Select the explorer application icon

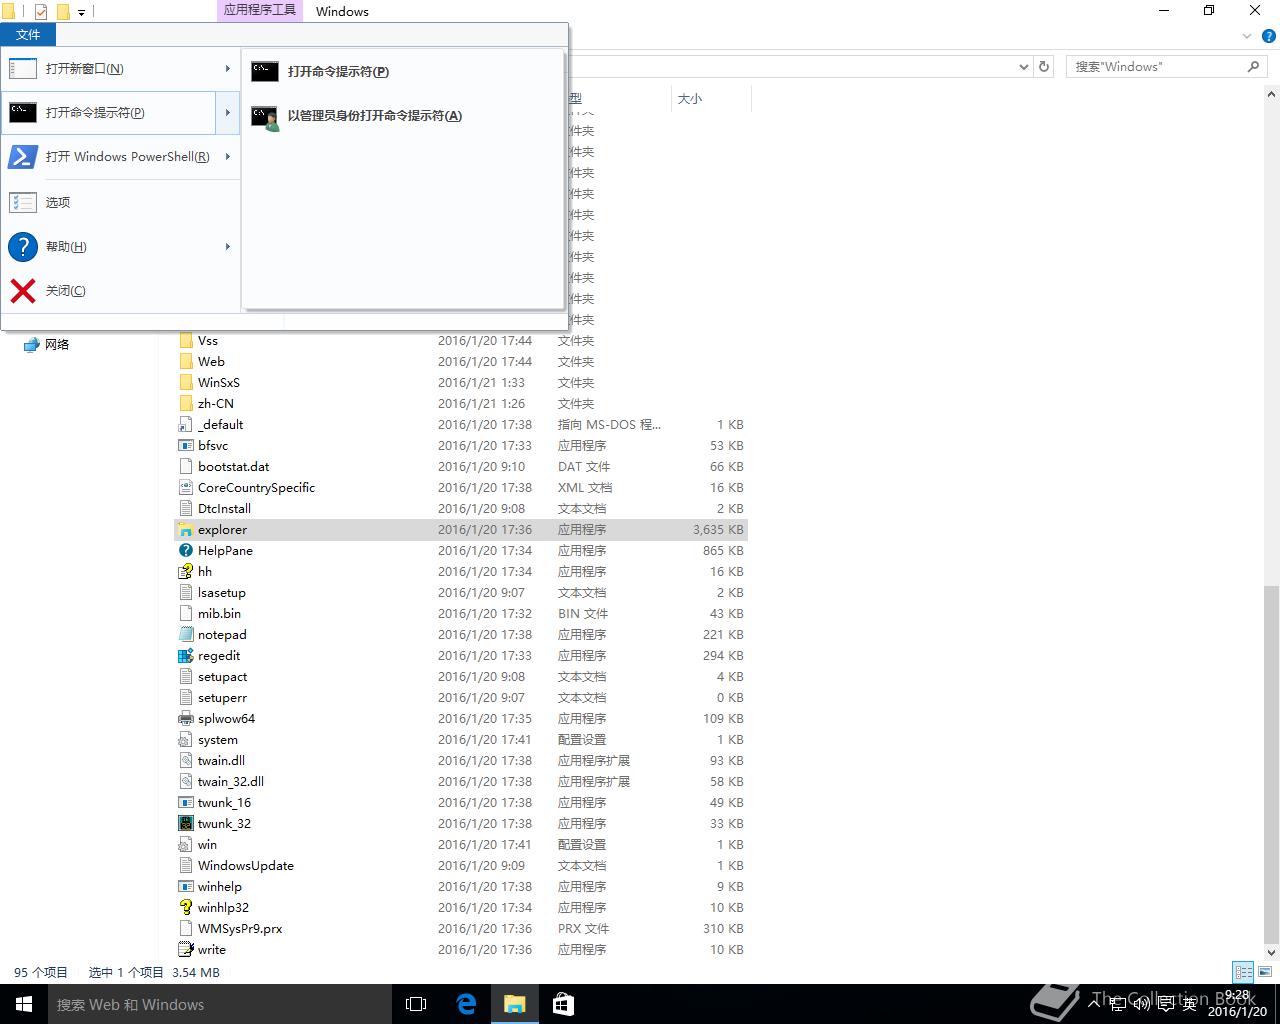(185, 530)
